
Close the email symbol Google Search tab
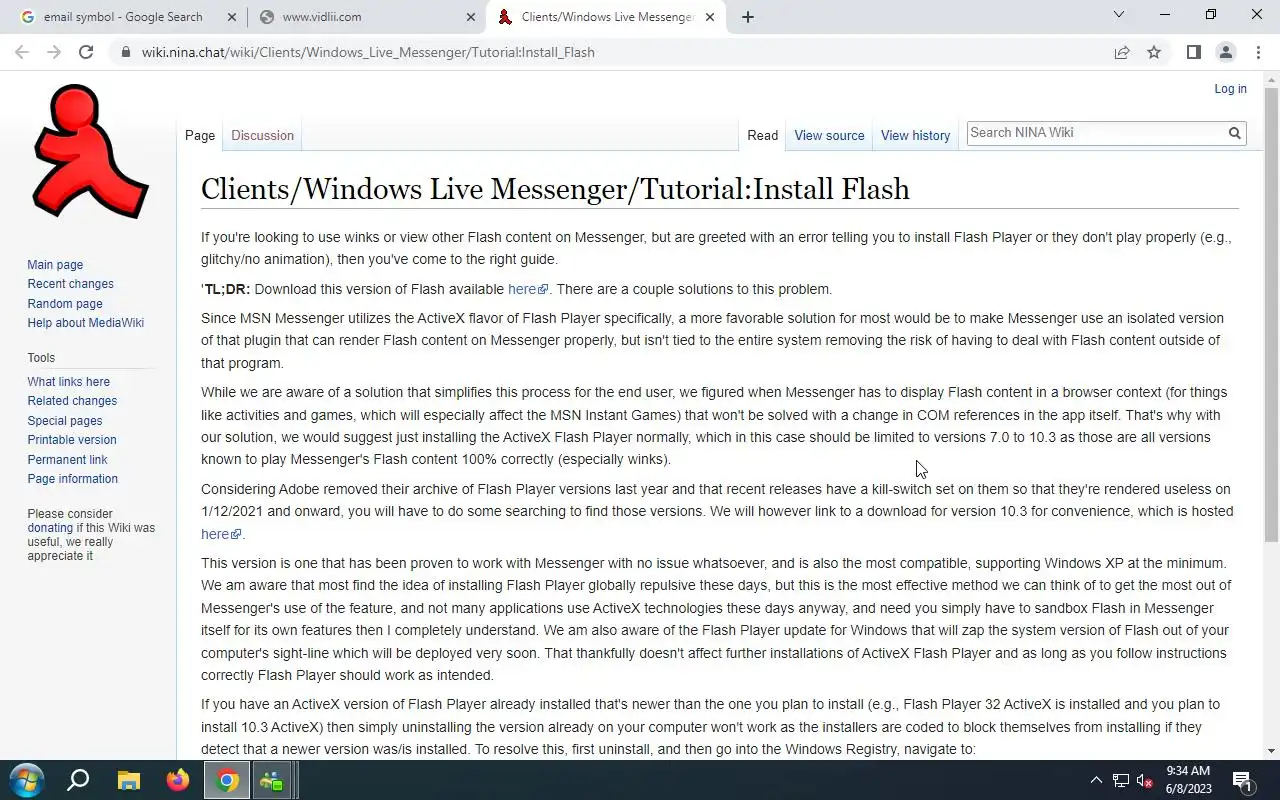[x=232, y=17]
